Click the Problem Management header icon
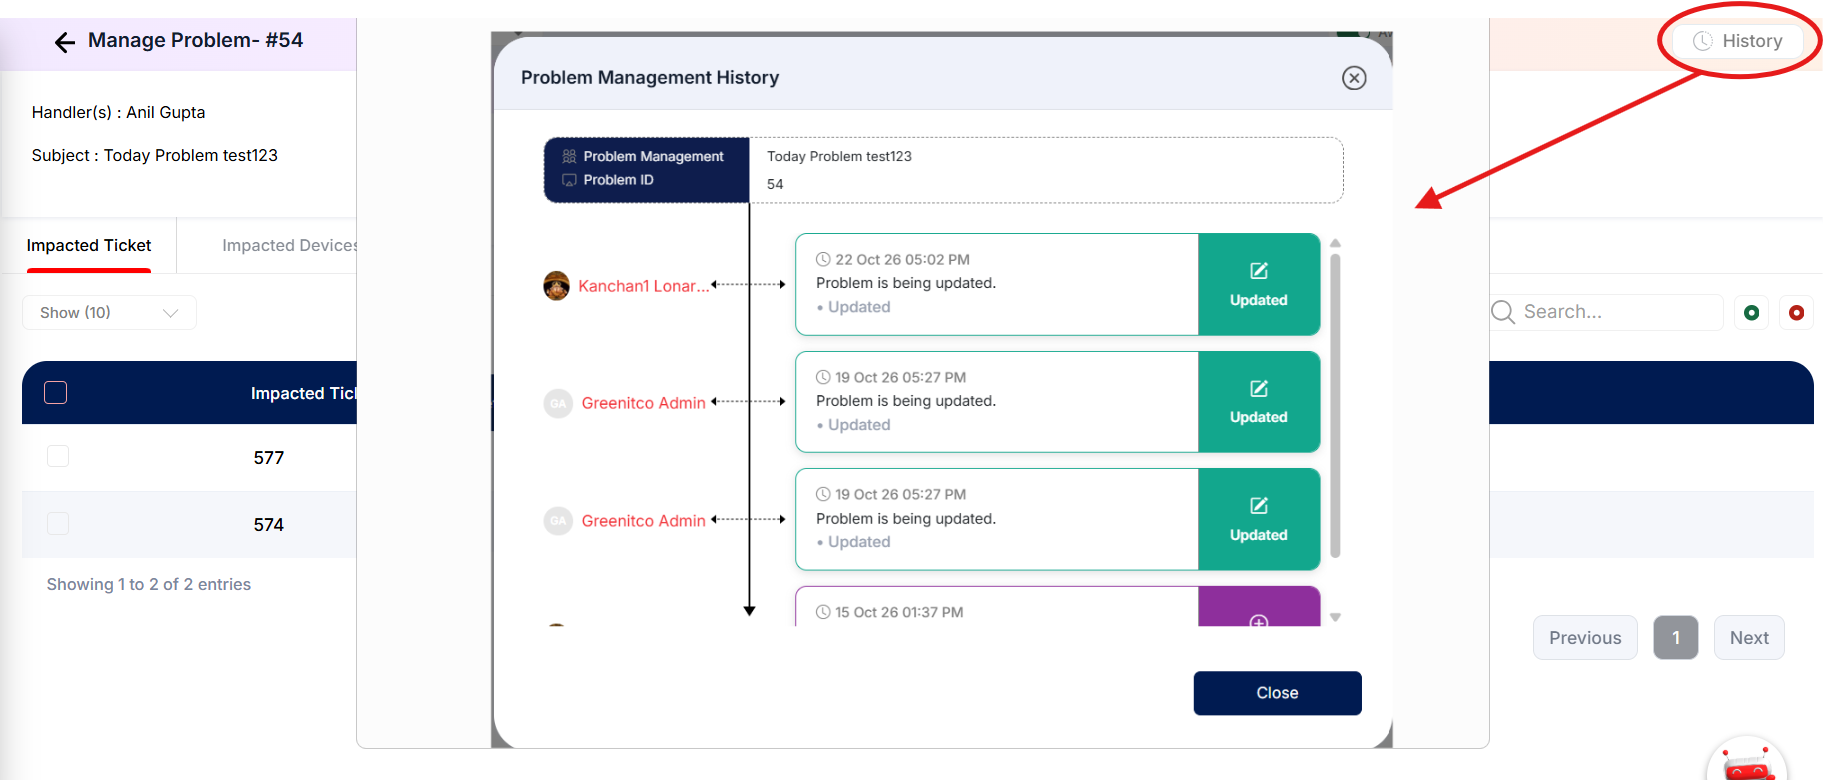The image size is (1823, 780). (x=569, y=156)
